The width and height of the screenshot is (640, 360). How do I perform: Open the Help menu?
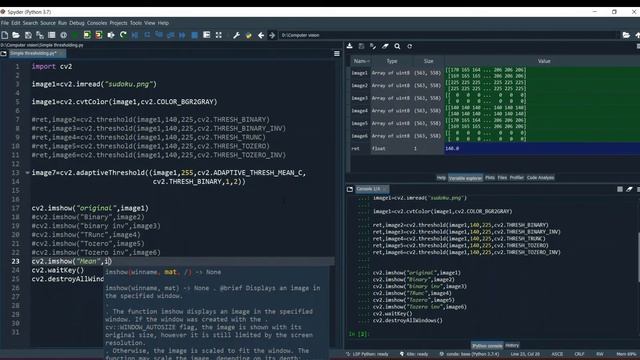pyautogui.click(x=163, y=23)
